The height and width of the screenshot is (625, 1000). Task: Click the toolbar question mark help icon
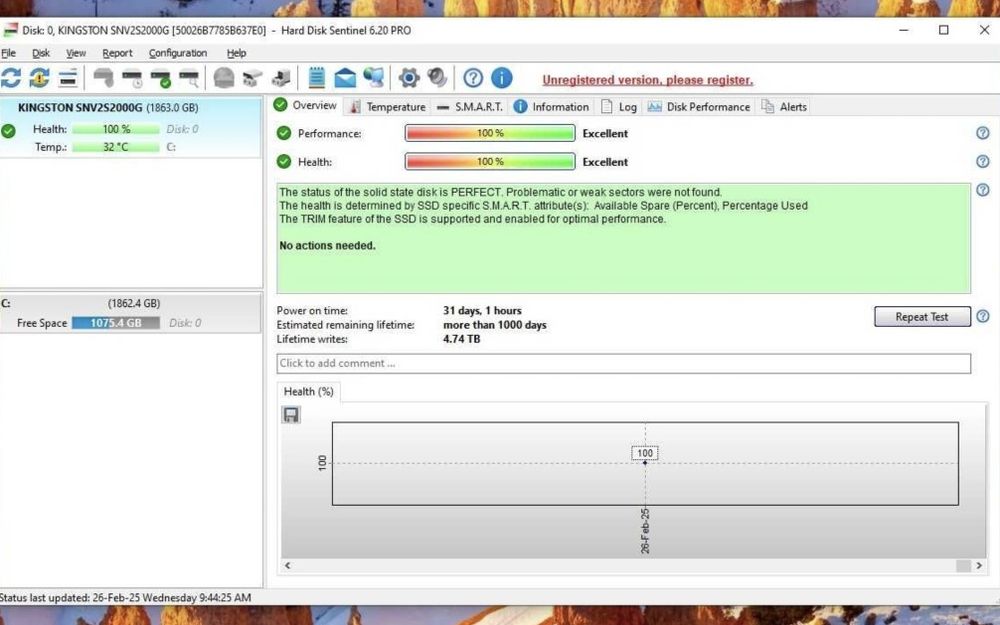coord(473,78)
